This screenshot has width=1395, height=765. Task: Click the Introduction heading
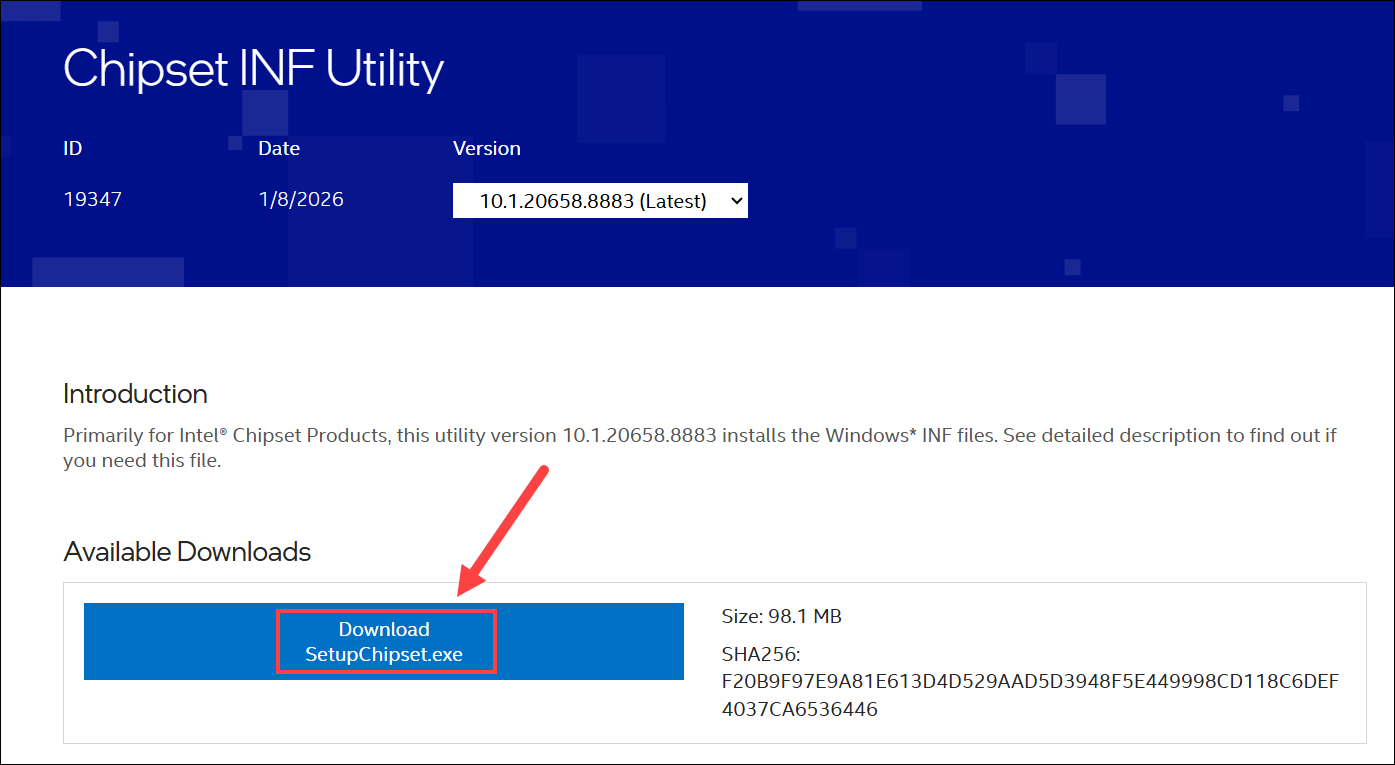point(135,393)
